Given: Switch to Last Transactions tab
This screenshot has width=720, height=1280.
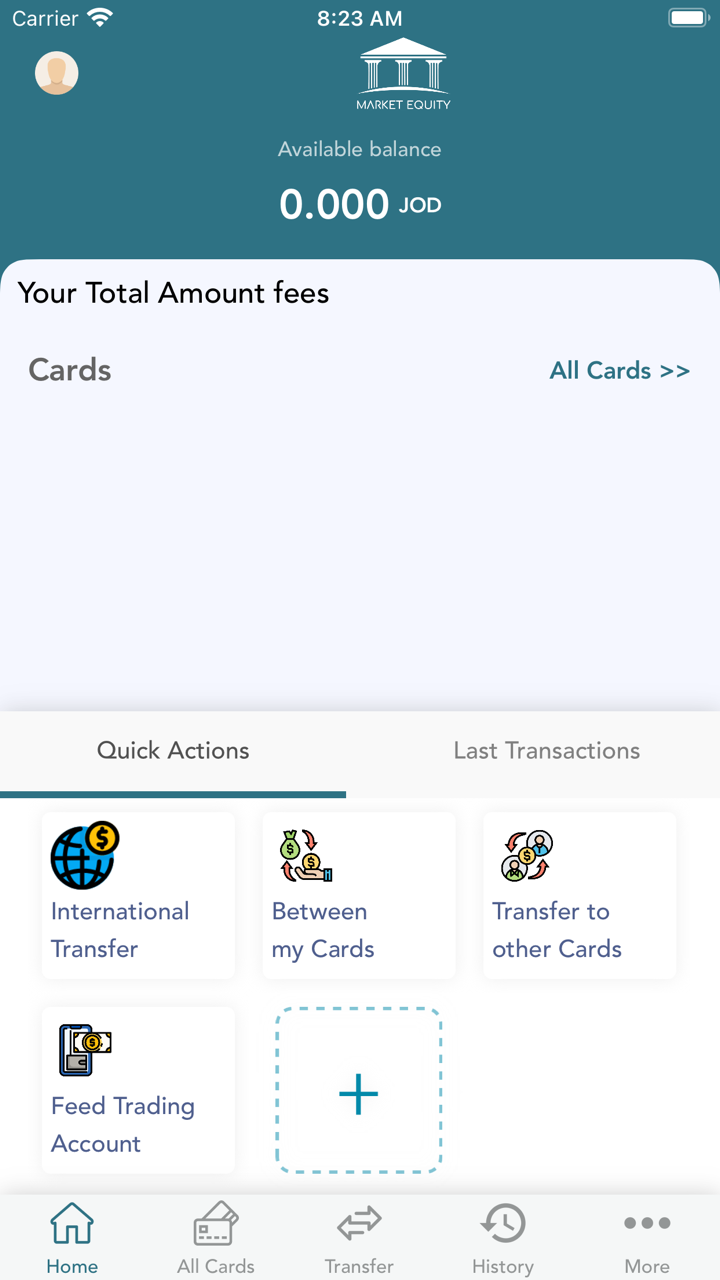Looking at the screenshot, I should pos(546,751).
